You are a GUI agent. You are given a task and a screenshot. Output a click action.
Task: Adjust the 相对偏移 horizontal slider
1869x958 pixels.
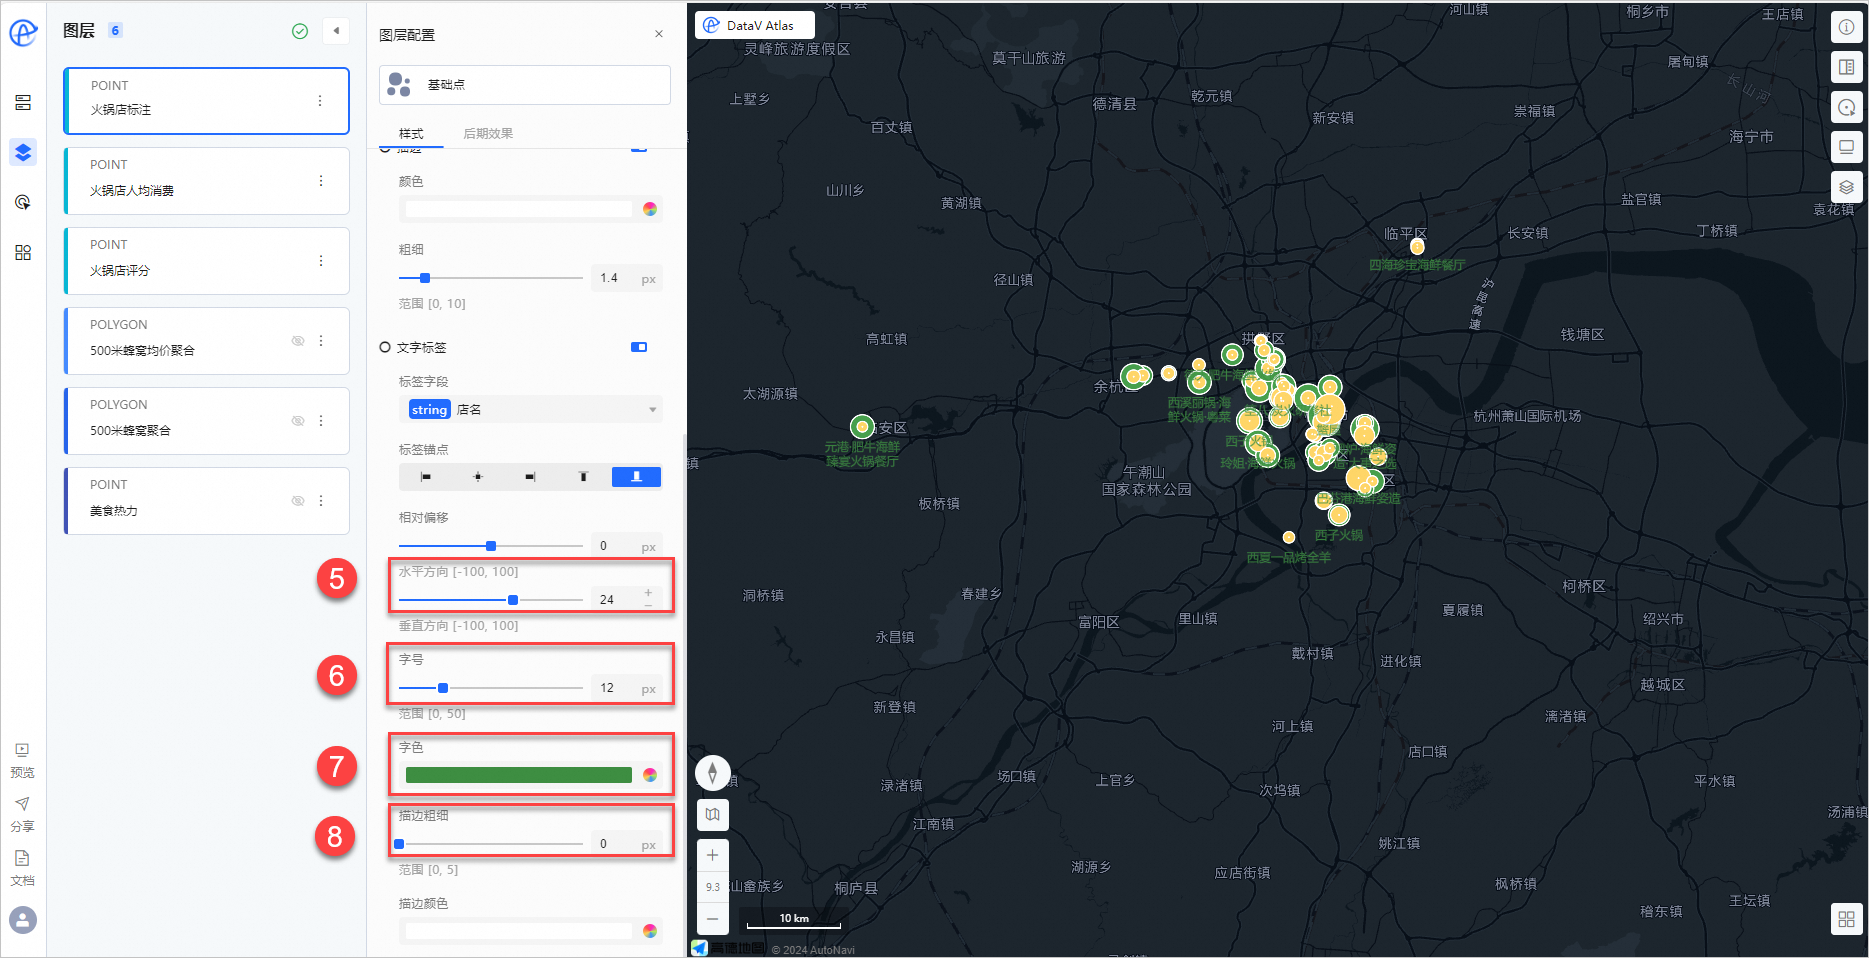tap(490, 546)
